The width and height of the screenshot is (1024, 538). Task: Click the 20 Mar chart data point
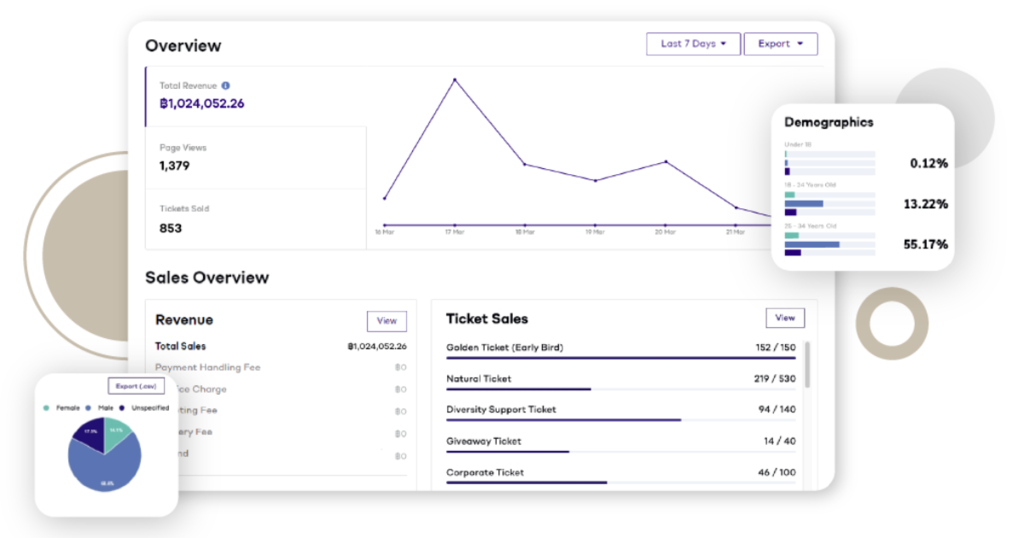tap(666, 161)
